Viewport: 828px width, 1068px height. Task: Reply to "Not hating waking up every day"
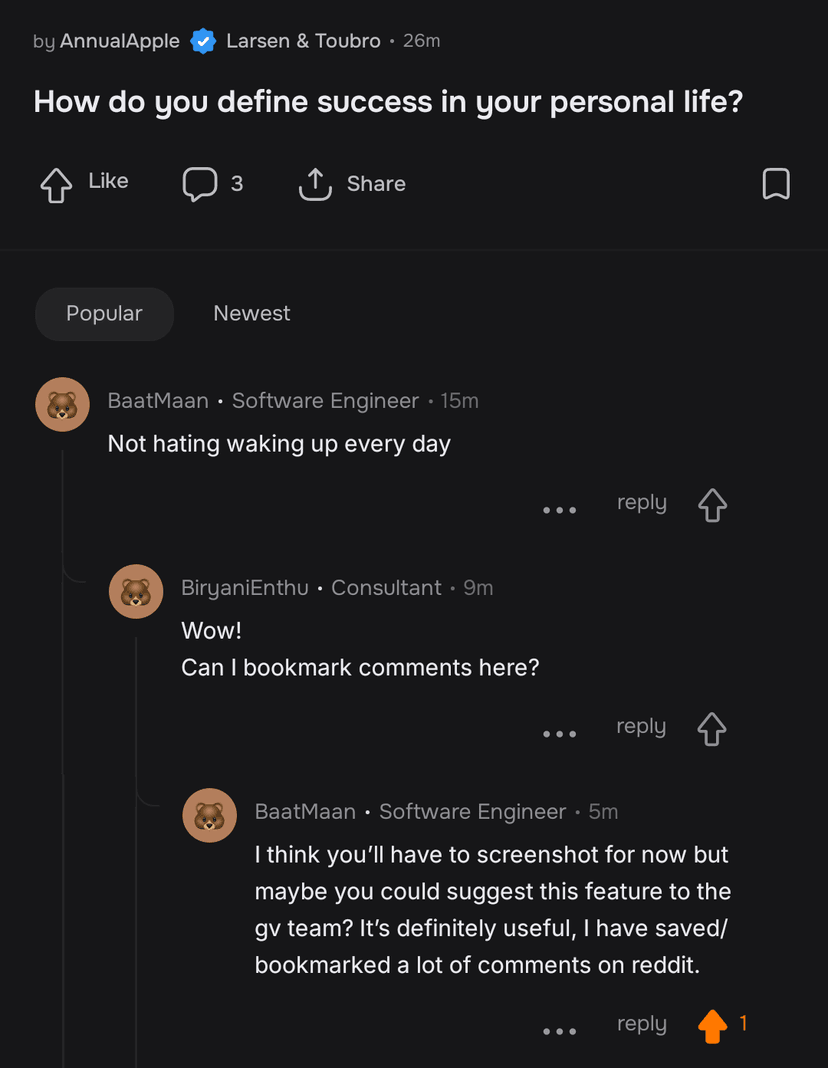tap(642, 502)
